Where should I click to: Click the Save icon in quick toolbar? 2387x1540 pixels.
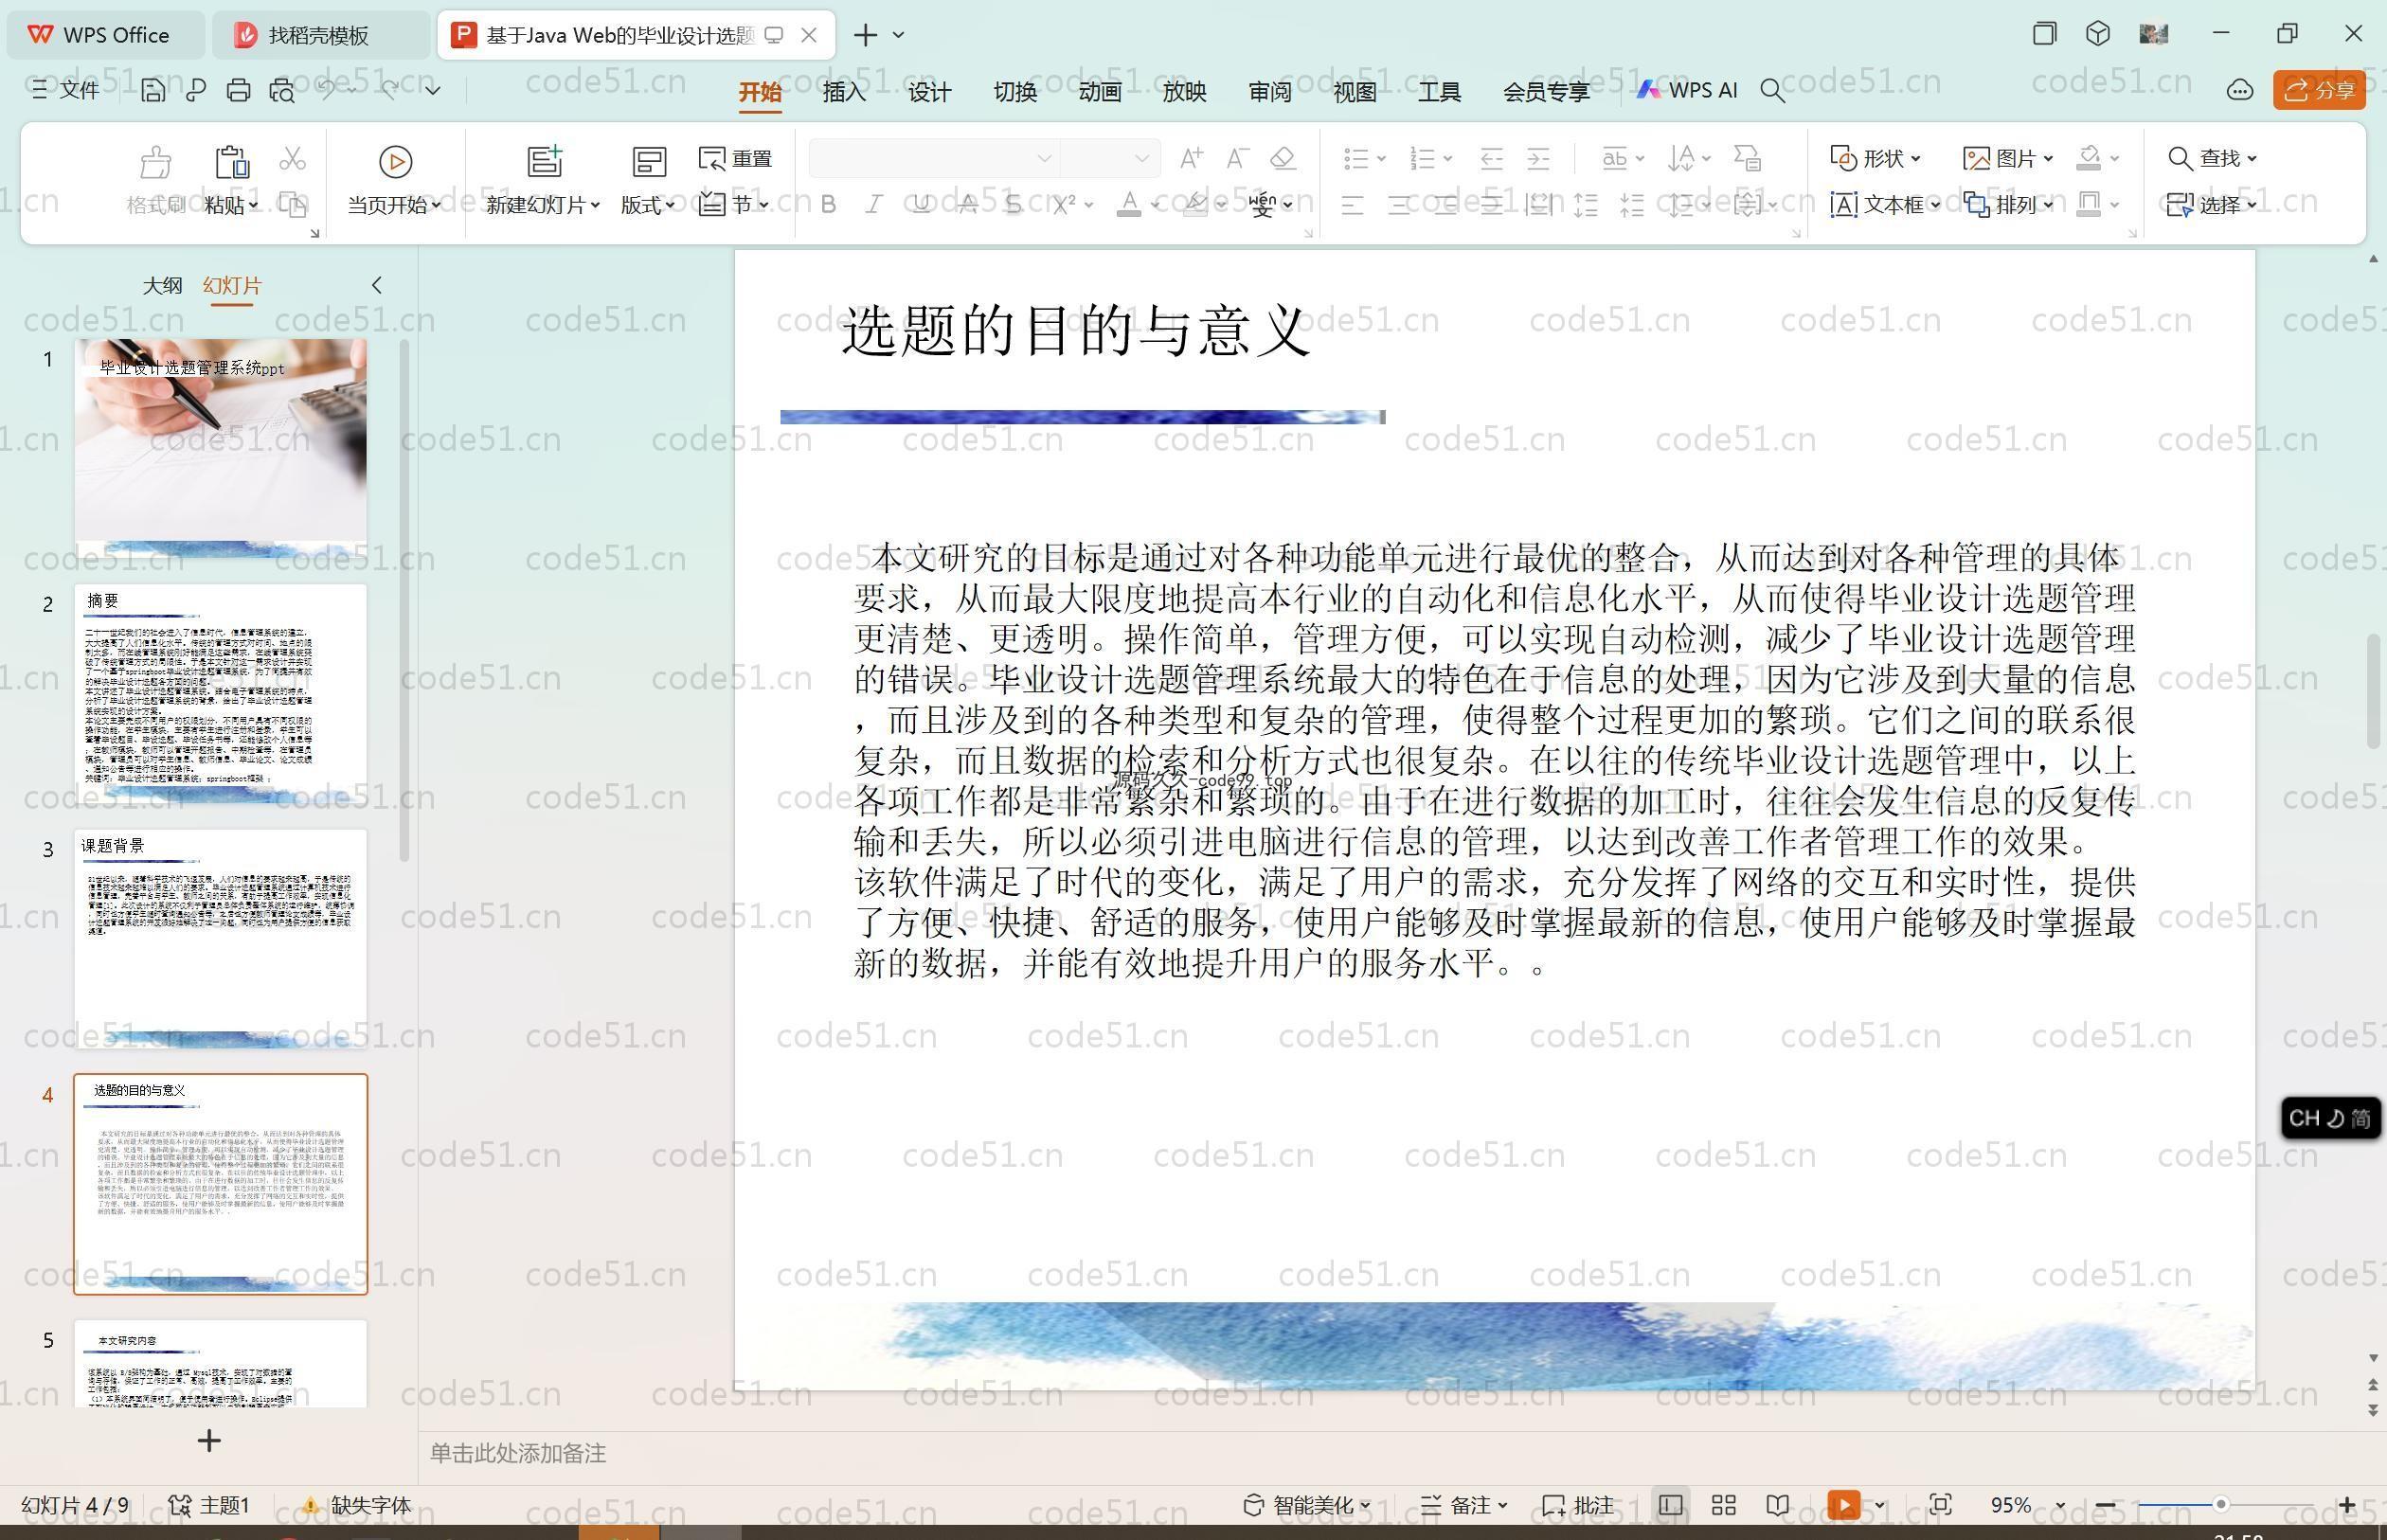click(x=153, y=90)
